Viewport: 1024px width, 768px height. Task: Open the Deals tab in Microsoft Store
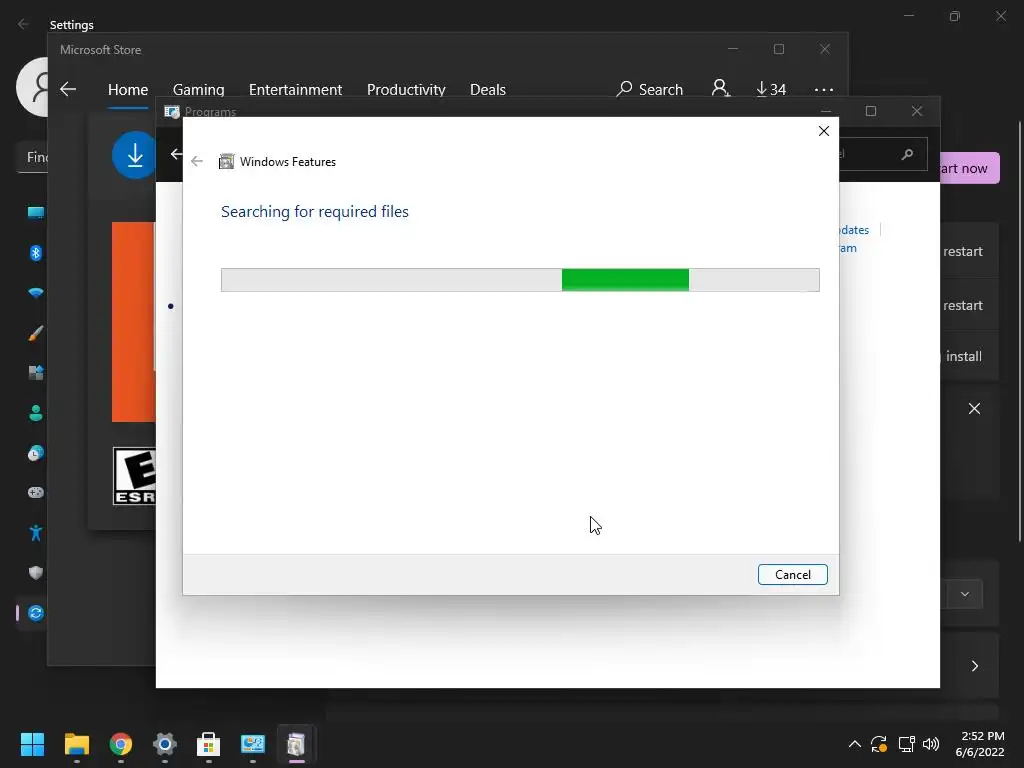point(488,89)
